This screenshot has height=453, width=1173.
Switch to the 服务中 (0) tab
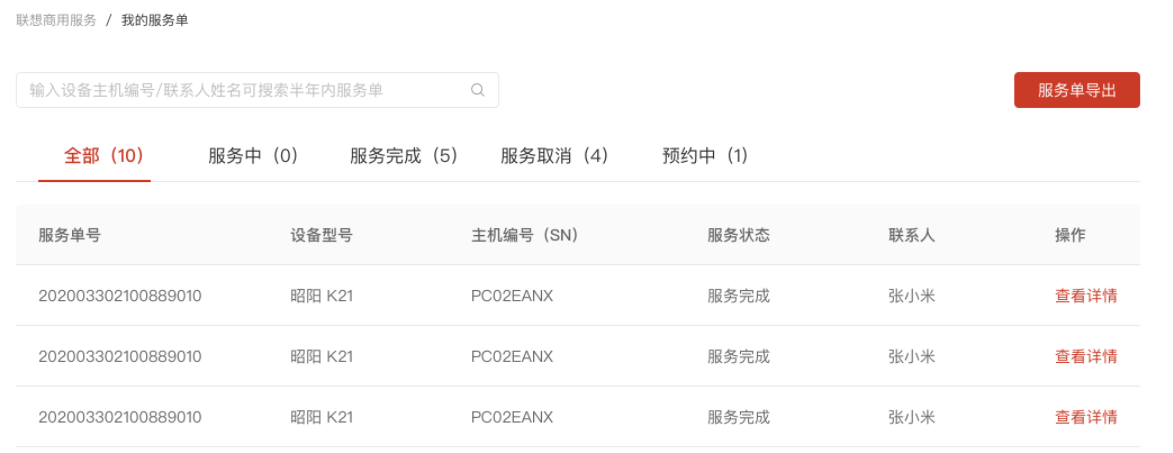pyautogui.click(x=253, y=156)
